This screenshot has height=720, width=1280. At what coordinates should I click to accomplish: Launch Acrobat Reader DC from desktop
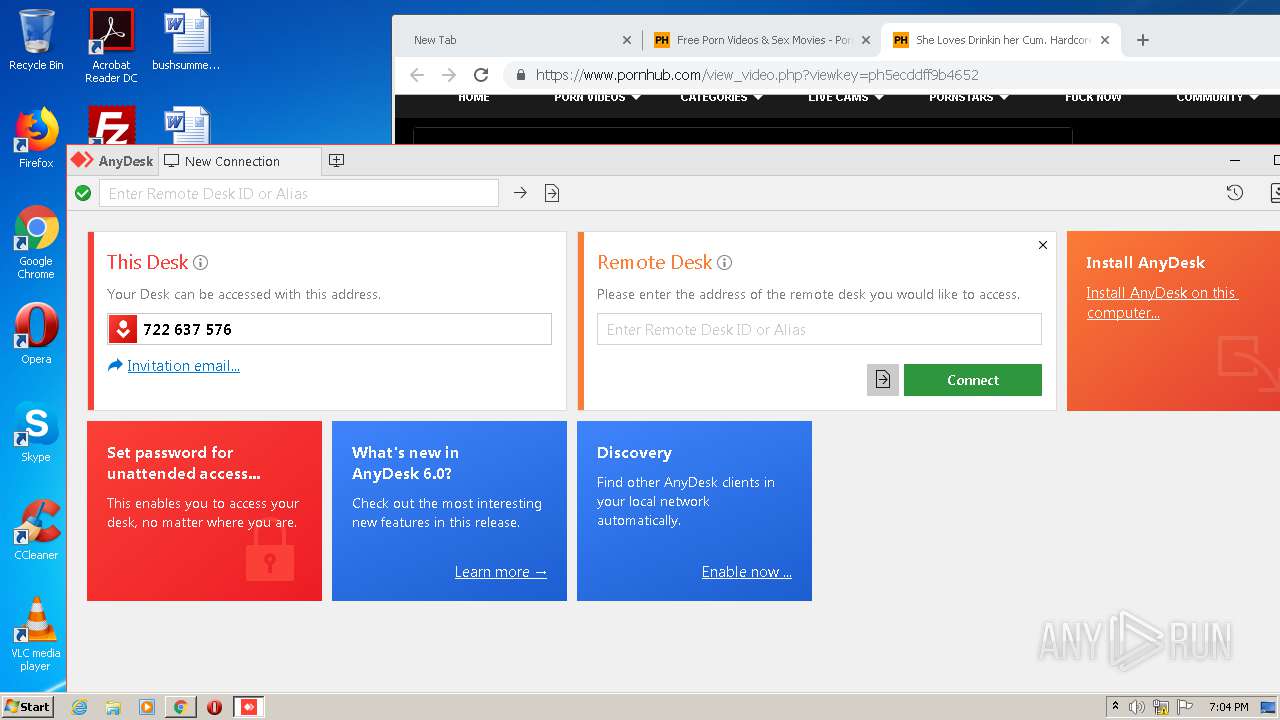pyautogui.click(x=111, y=45)
